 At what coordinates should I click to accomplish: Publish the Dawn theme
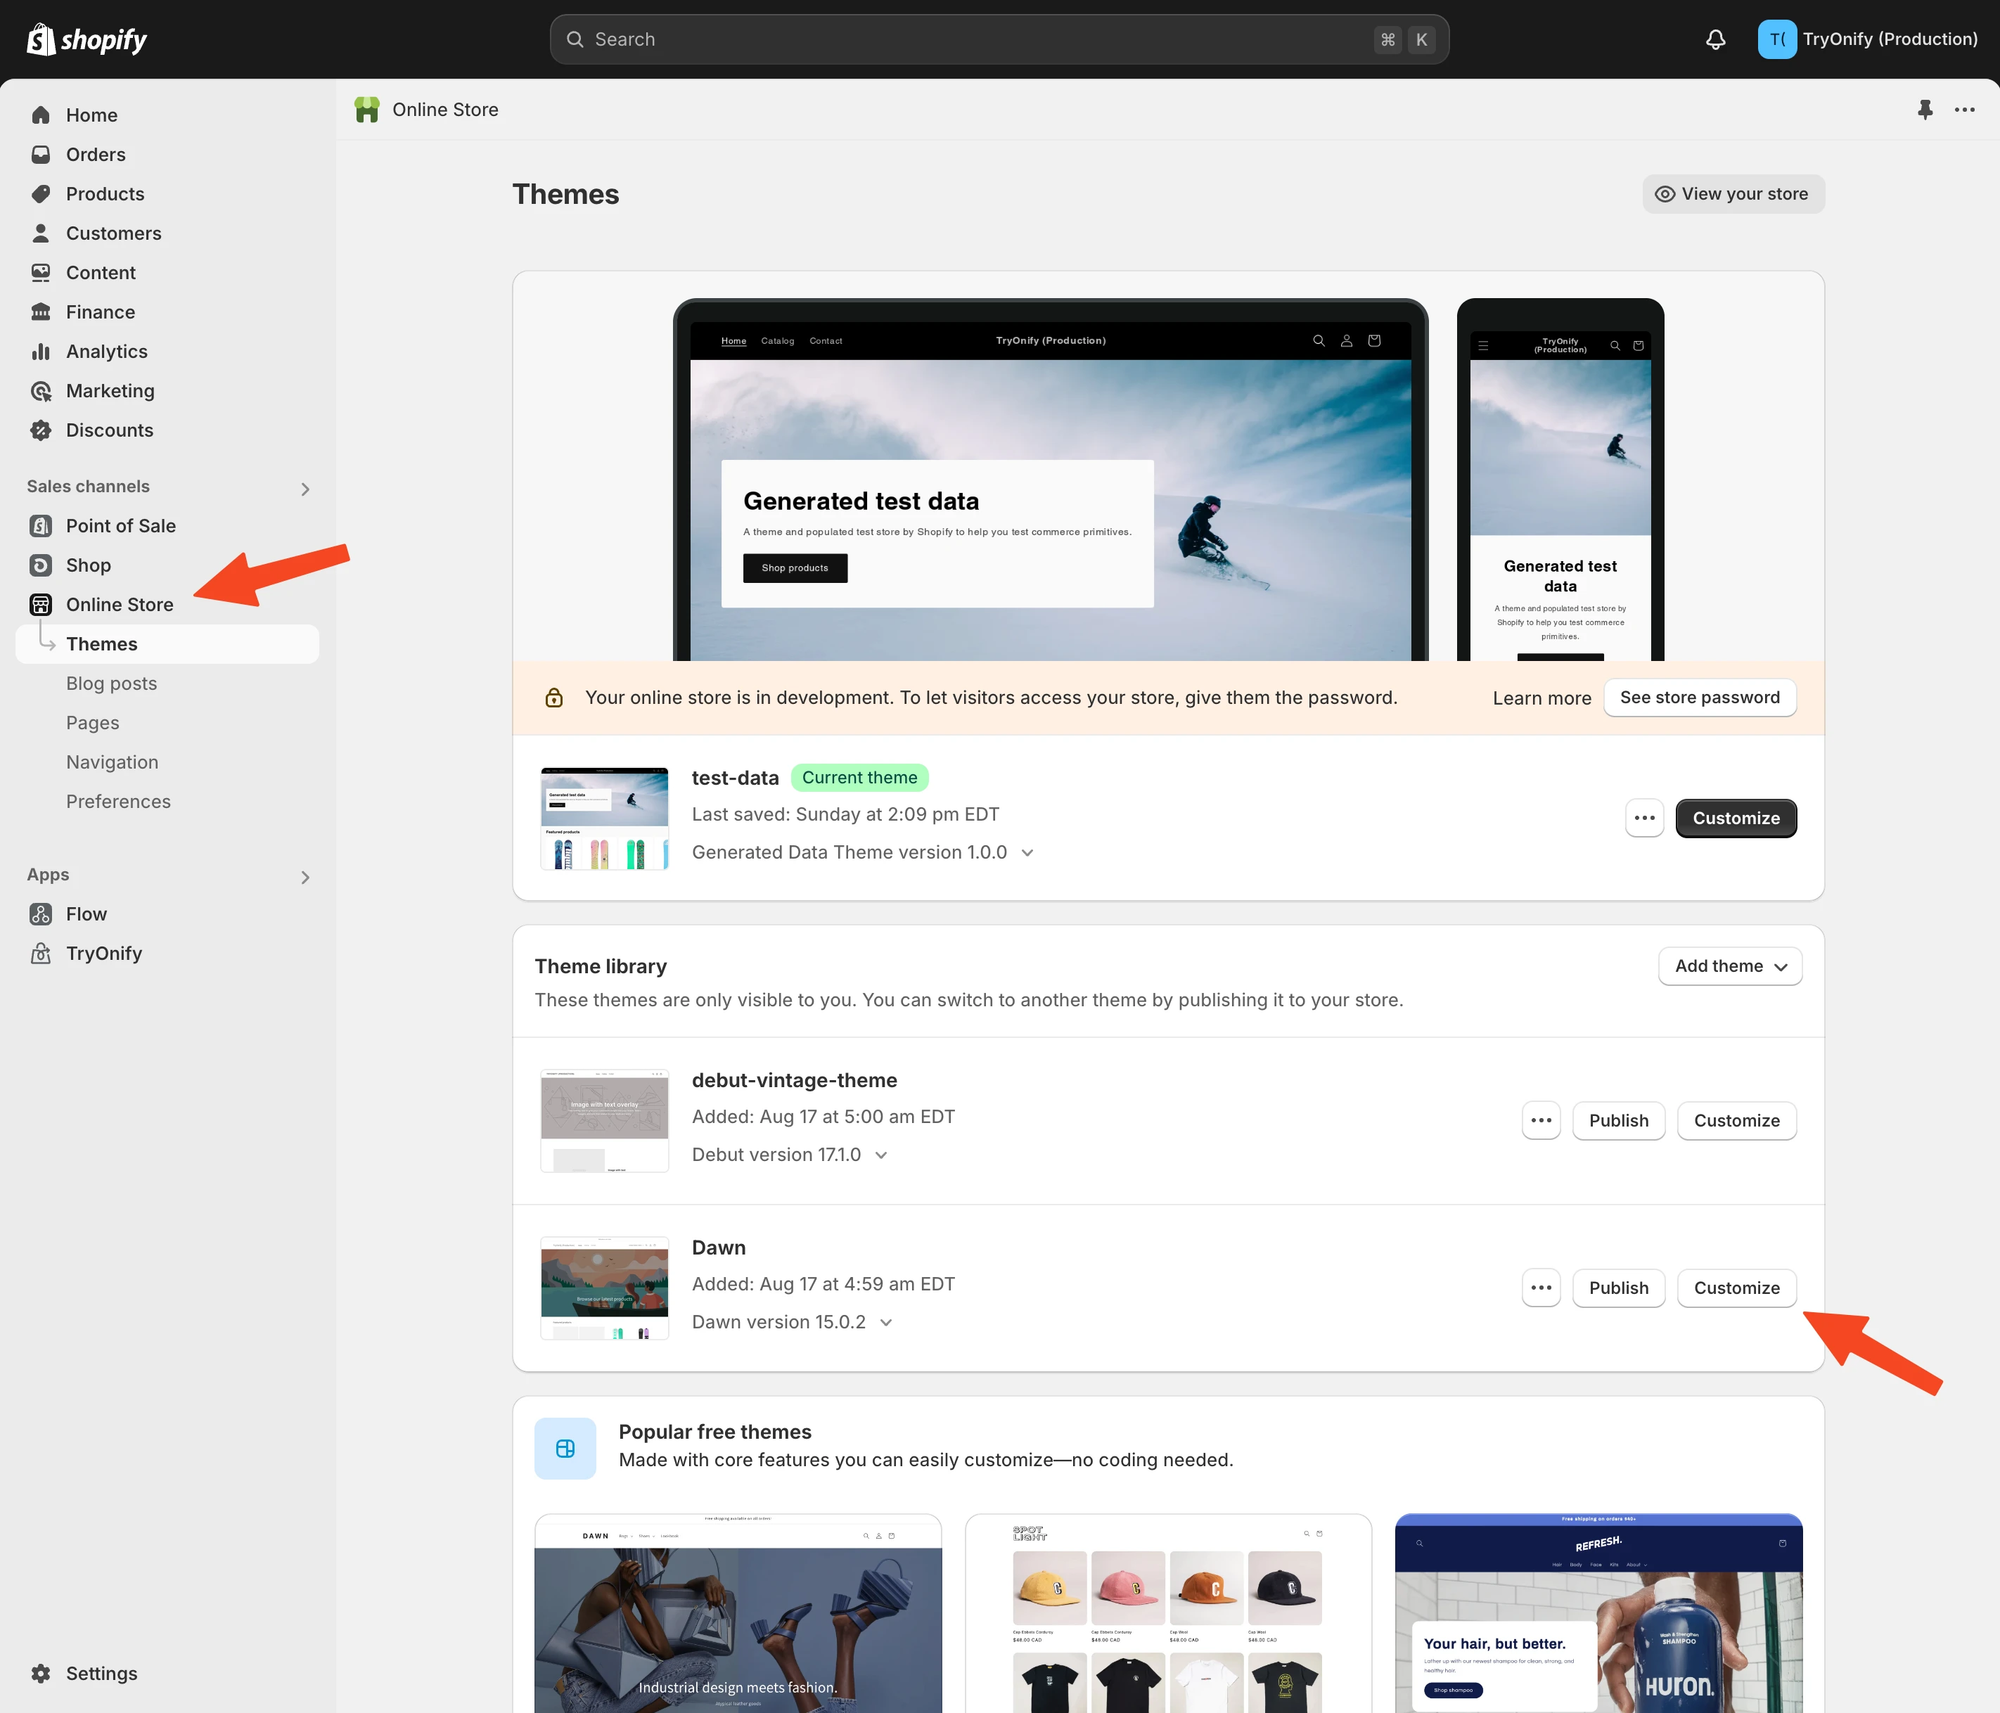tap(1618, 1288)
